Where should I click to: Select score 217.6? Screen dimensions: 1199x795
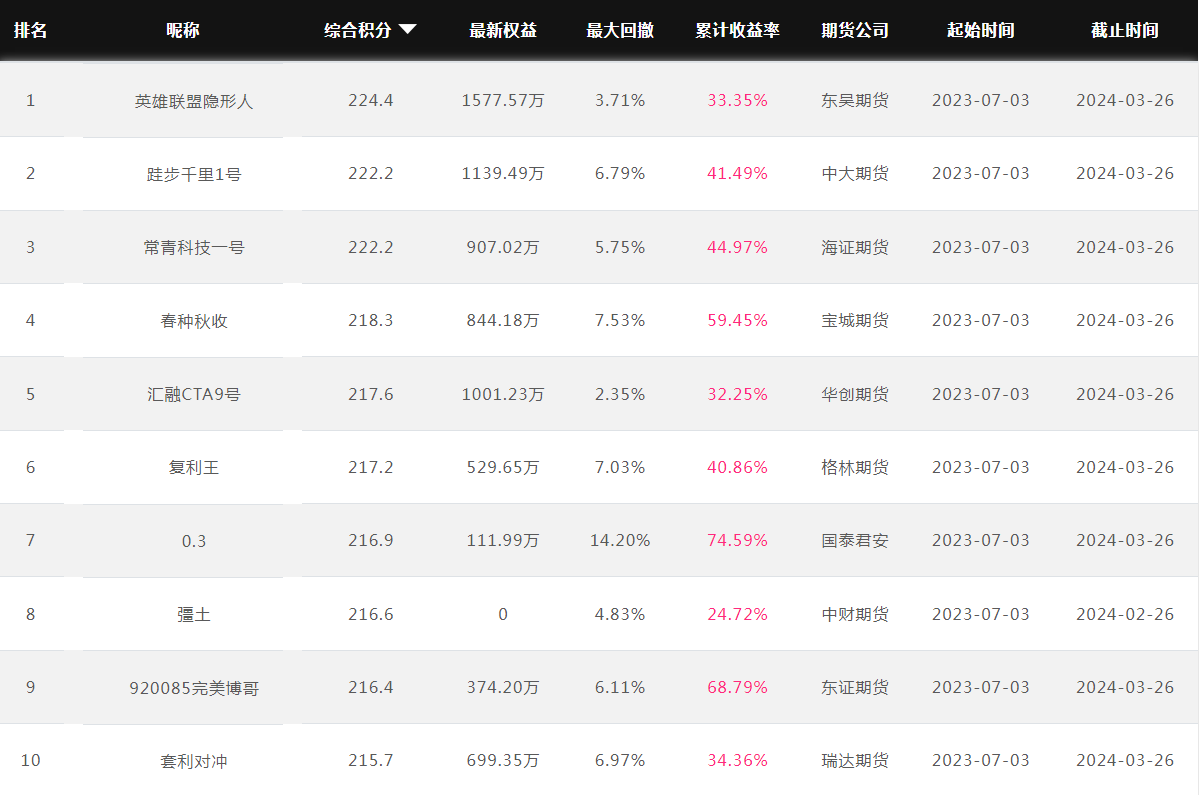pyautogui.click(x=371, y=394)
